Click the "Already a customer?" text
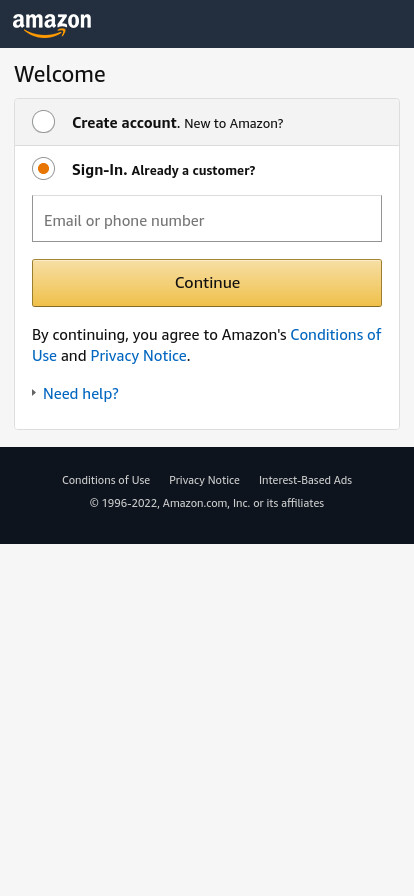Screen dimensions: 414x896 (x=193, y=170)
